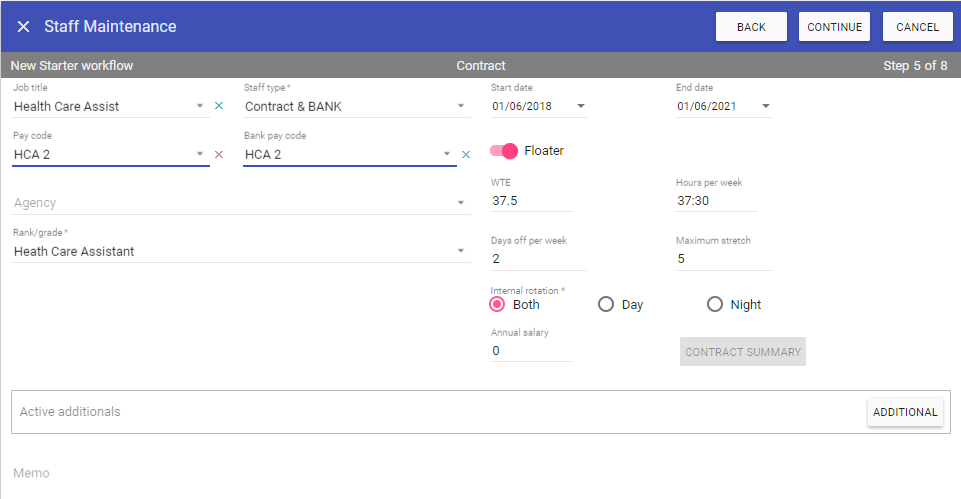961x499 pixels.
Task: Expand the Agency dropdown list
Action: pyautogui.click(x=461, y=203)
